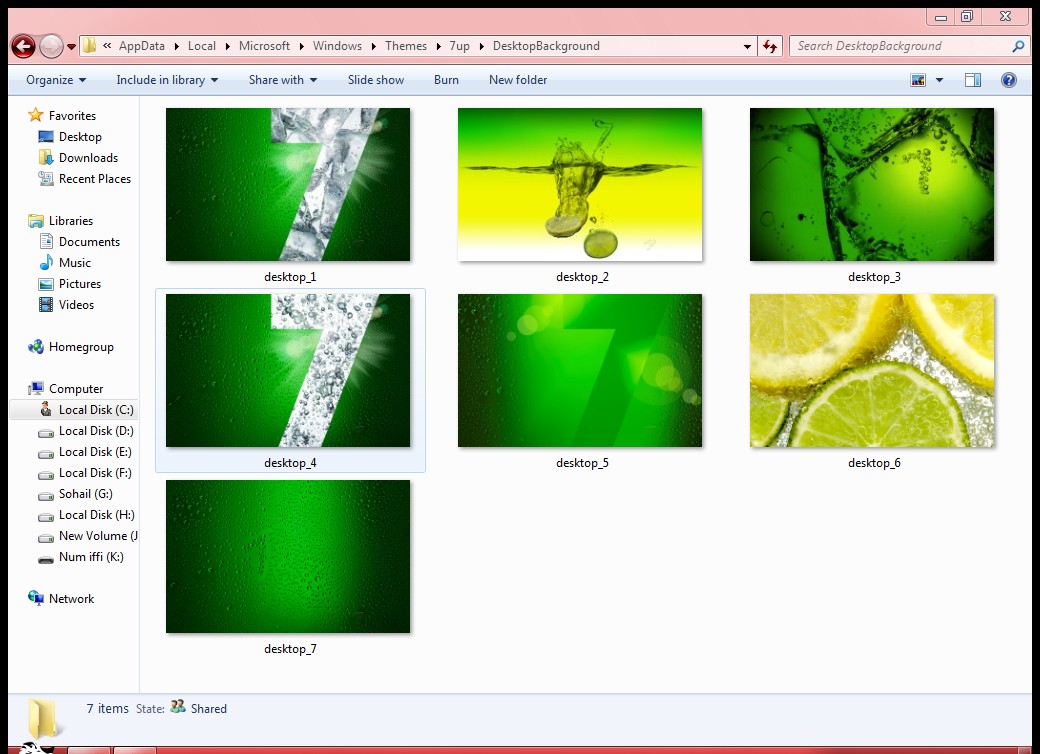The width and height of the screenshot is (1040, 754).
Task: Click the Refresh button next to address bar
Action: coord(770,46)
